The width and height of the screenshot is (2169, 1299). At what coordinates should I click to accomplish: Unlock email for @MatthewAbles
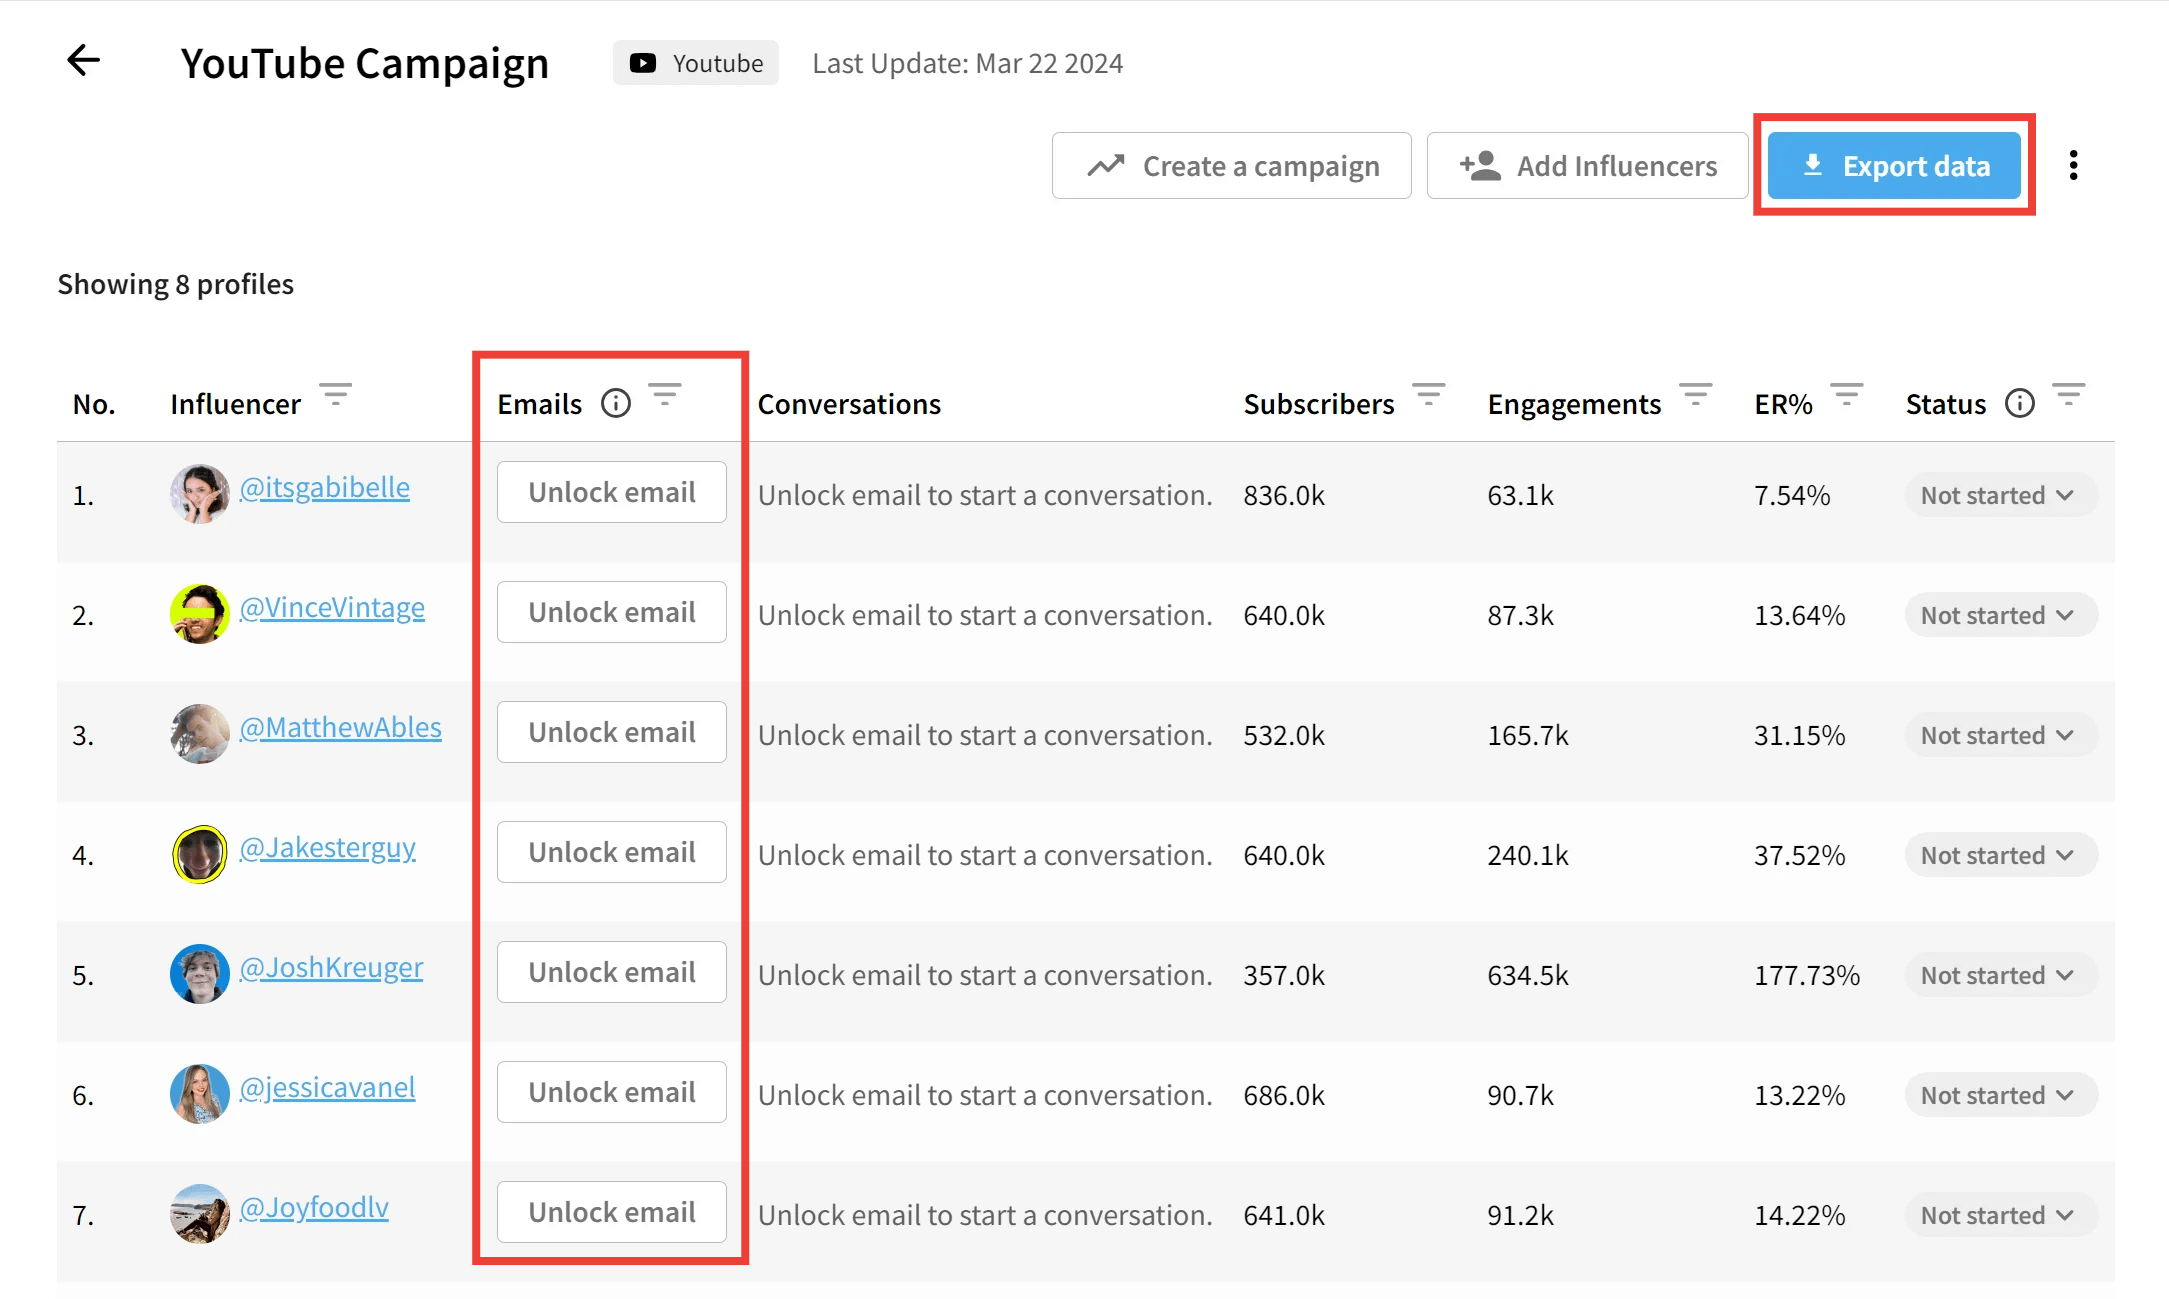pos(611,731)
